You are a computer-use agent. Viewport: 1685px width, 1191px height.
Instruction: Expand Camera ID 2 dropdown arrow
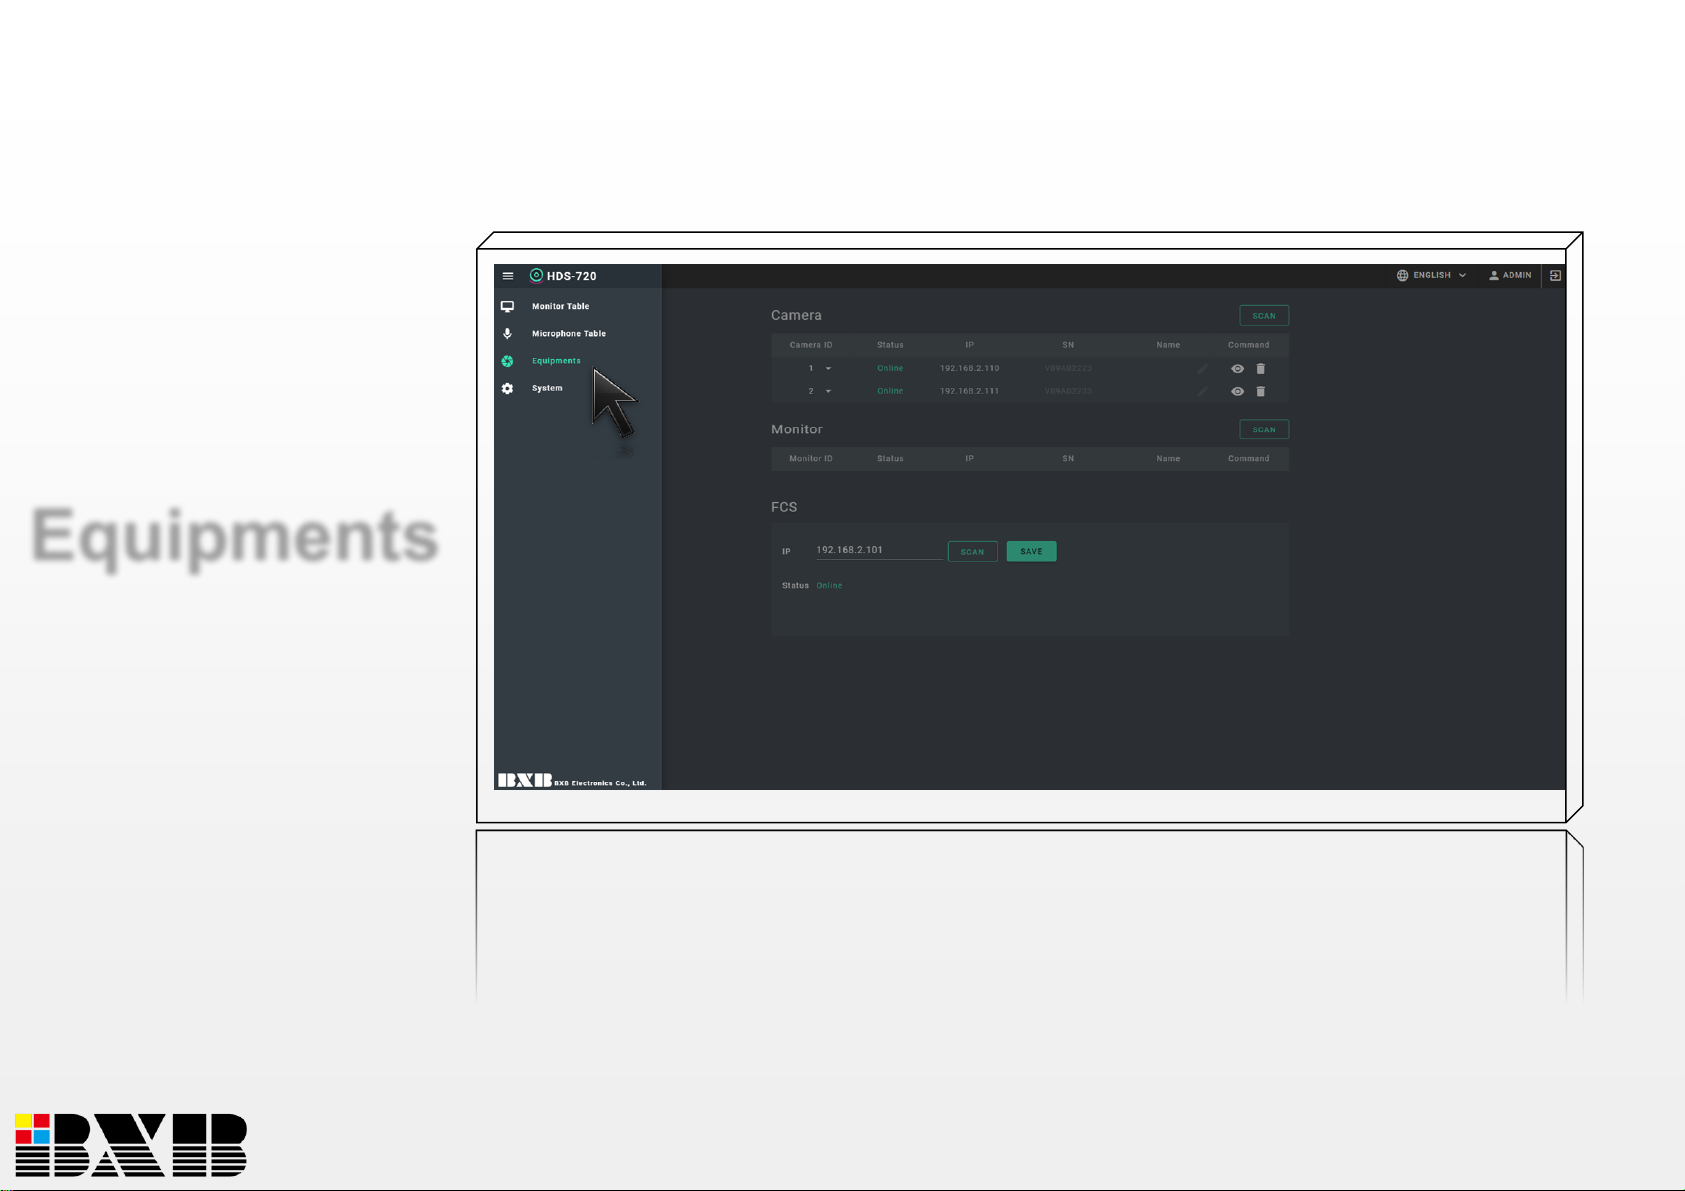click(x=828, y=392)
